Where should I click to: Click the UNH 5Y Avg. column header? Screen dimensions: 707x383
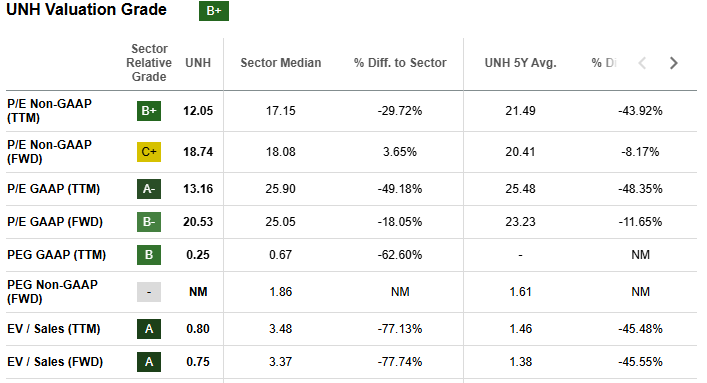pos(520,63)
